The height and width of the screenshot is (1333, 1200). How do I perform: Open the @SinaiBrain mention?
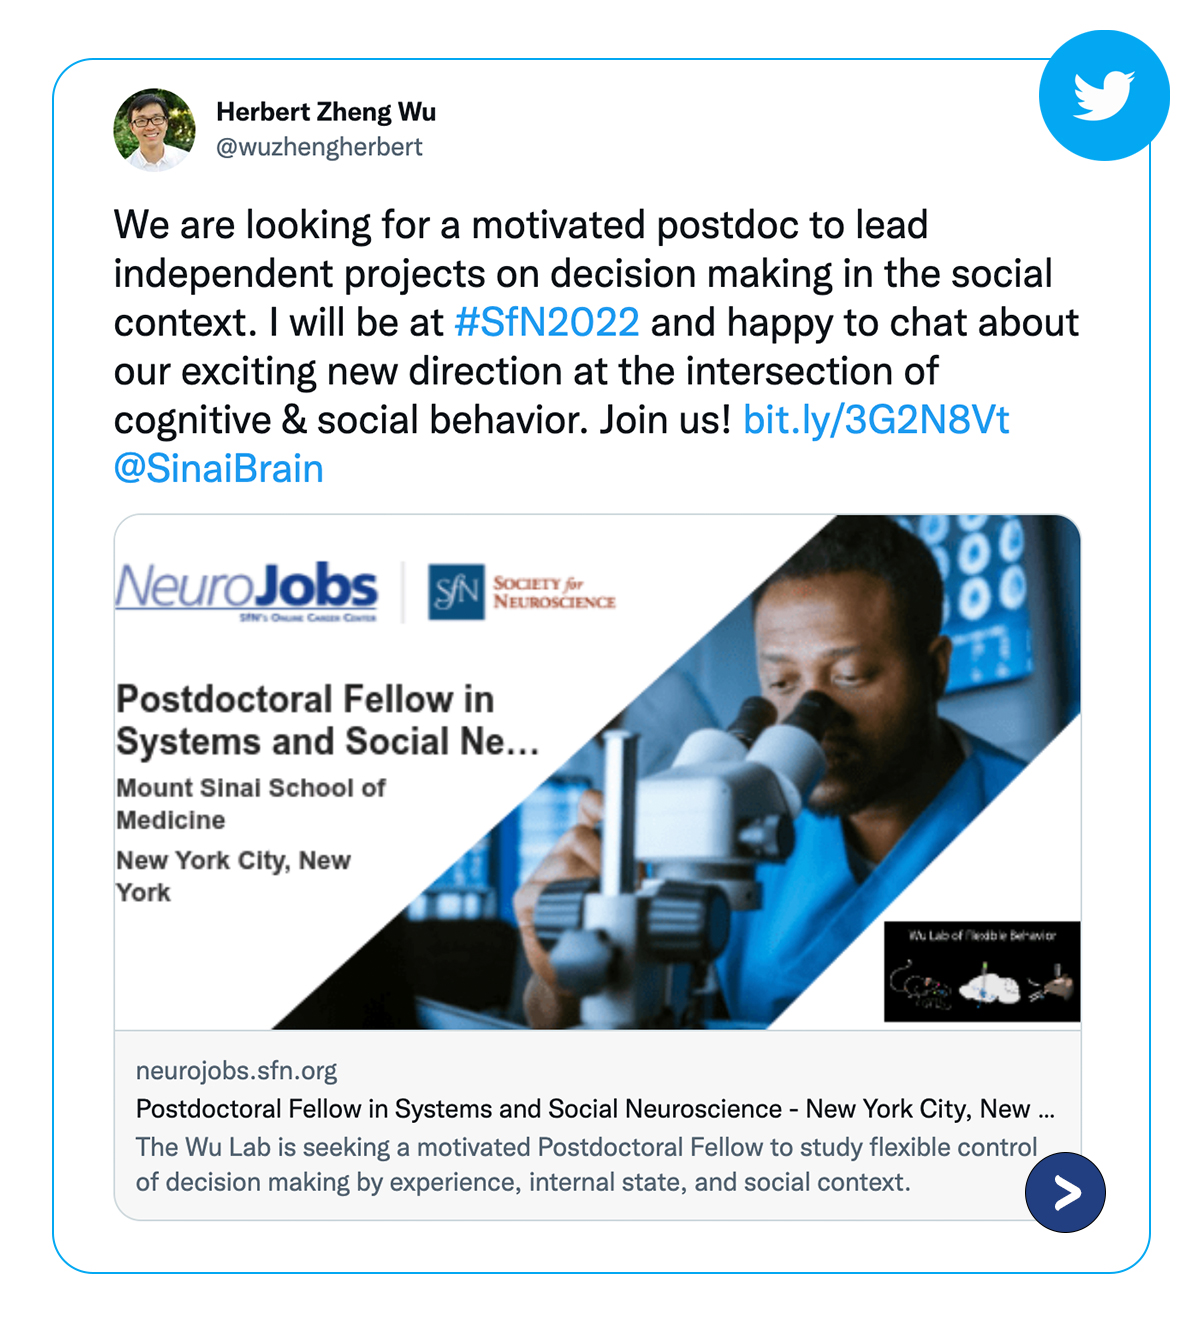(x=219, y=468)
